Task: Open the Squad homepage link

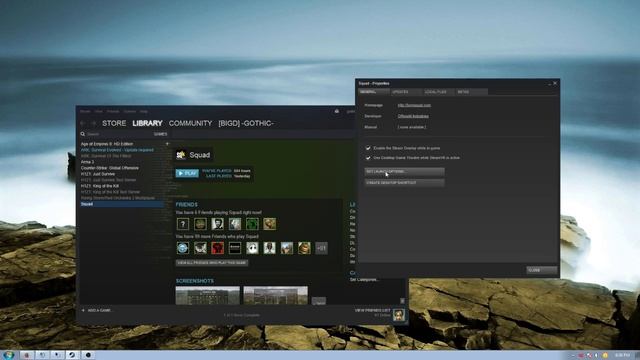Action: 414,105
